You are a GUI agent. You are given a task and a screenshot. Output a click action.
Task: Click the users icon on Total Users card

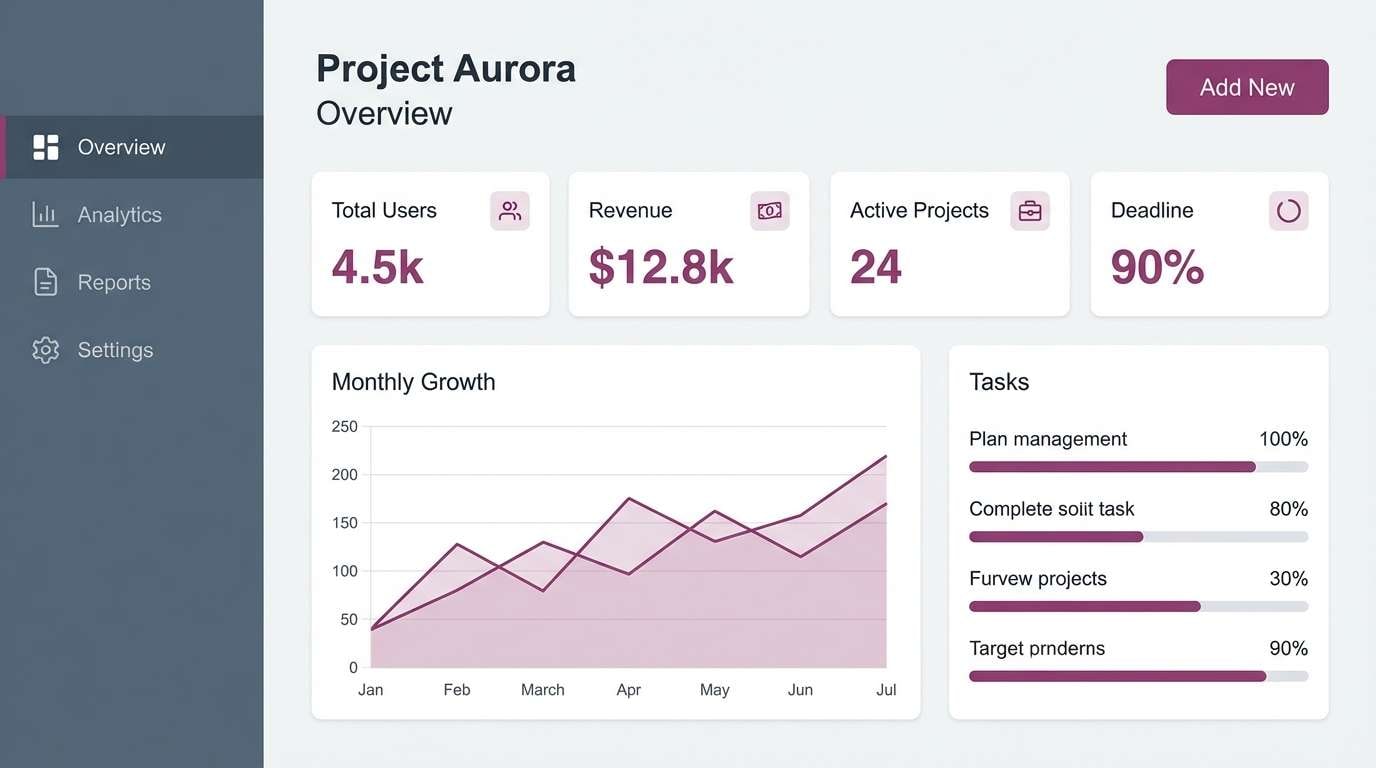pos(510,210)
